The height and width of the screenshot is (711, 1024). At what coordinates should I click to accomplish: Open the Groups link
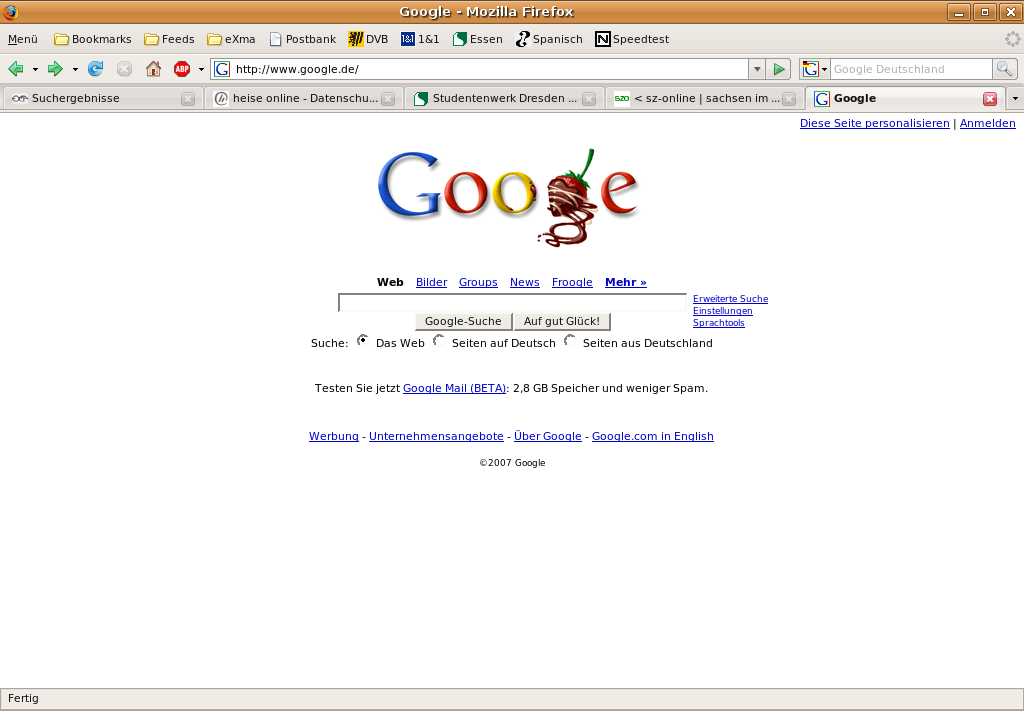(478, 282)
